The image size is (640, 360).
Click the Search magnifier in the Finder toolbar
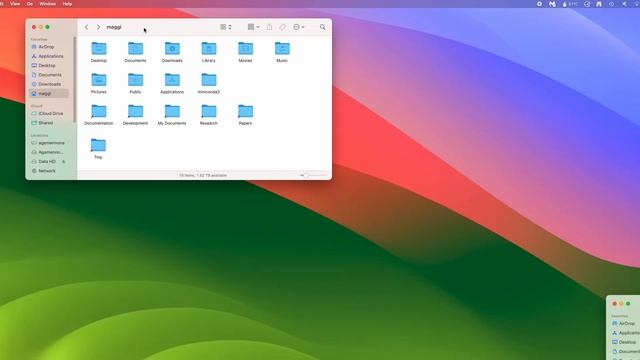322,27
